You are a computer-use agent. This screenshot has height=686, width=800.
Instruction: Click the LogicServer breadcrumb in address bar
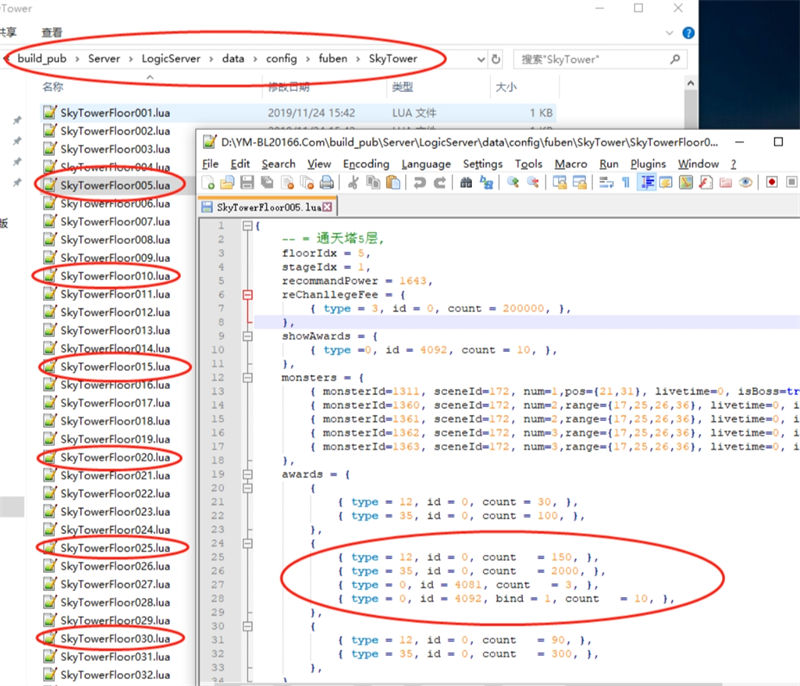pos(169,59)
